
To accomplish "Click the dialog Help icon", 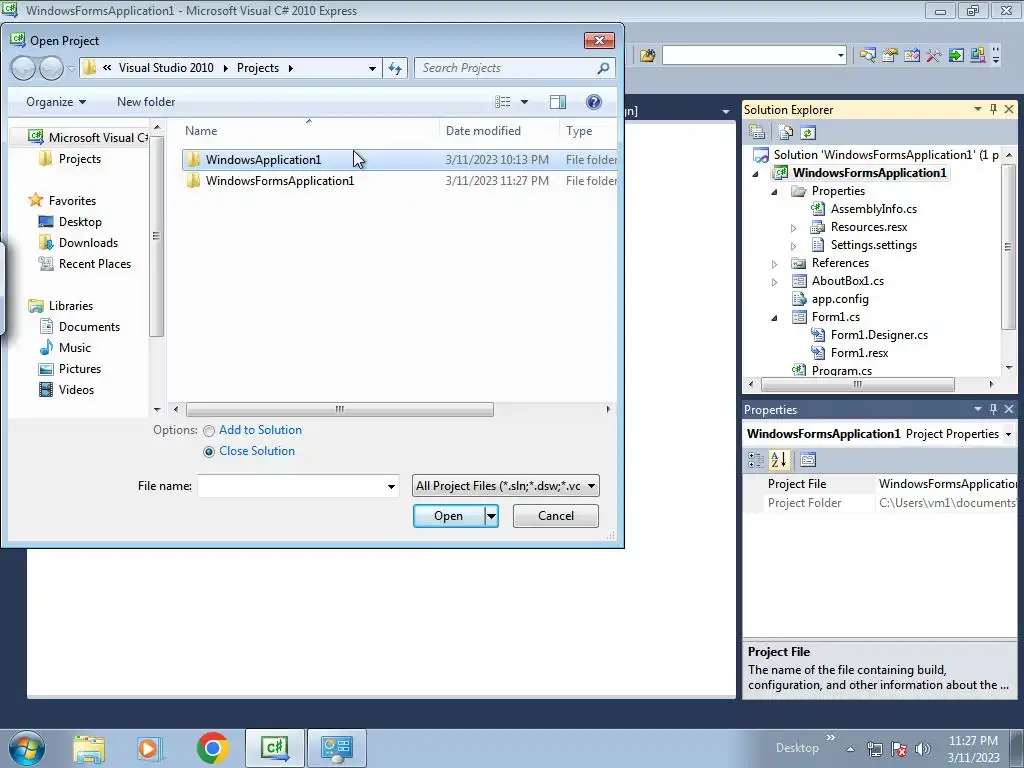I will click(x=594, y=102).
